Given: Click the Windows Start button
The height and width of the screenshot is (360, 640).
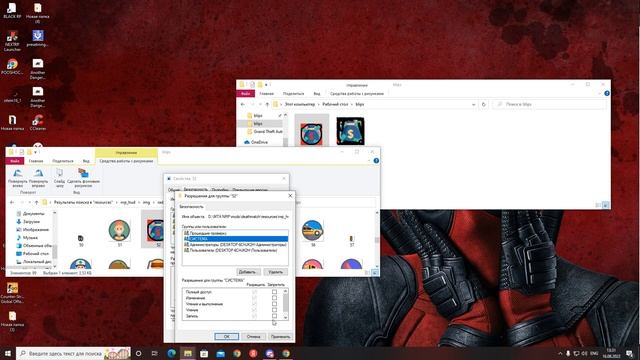Looking at the screenshot, I should pos(7,353).
